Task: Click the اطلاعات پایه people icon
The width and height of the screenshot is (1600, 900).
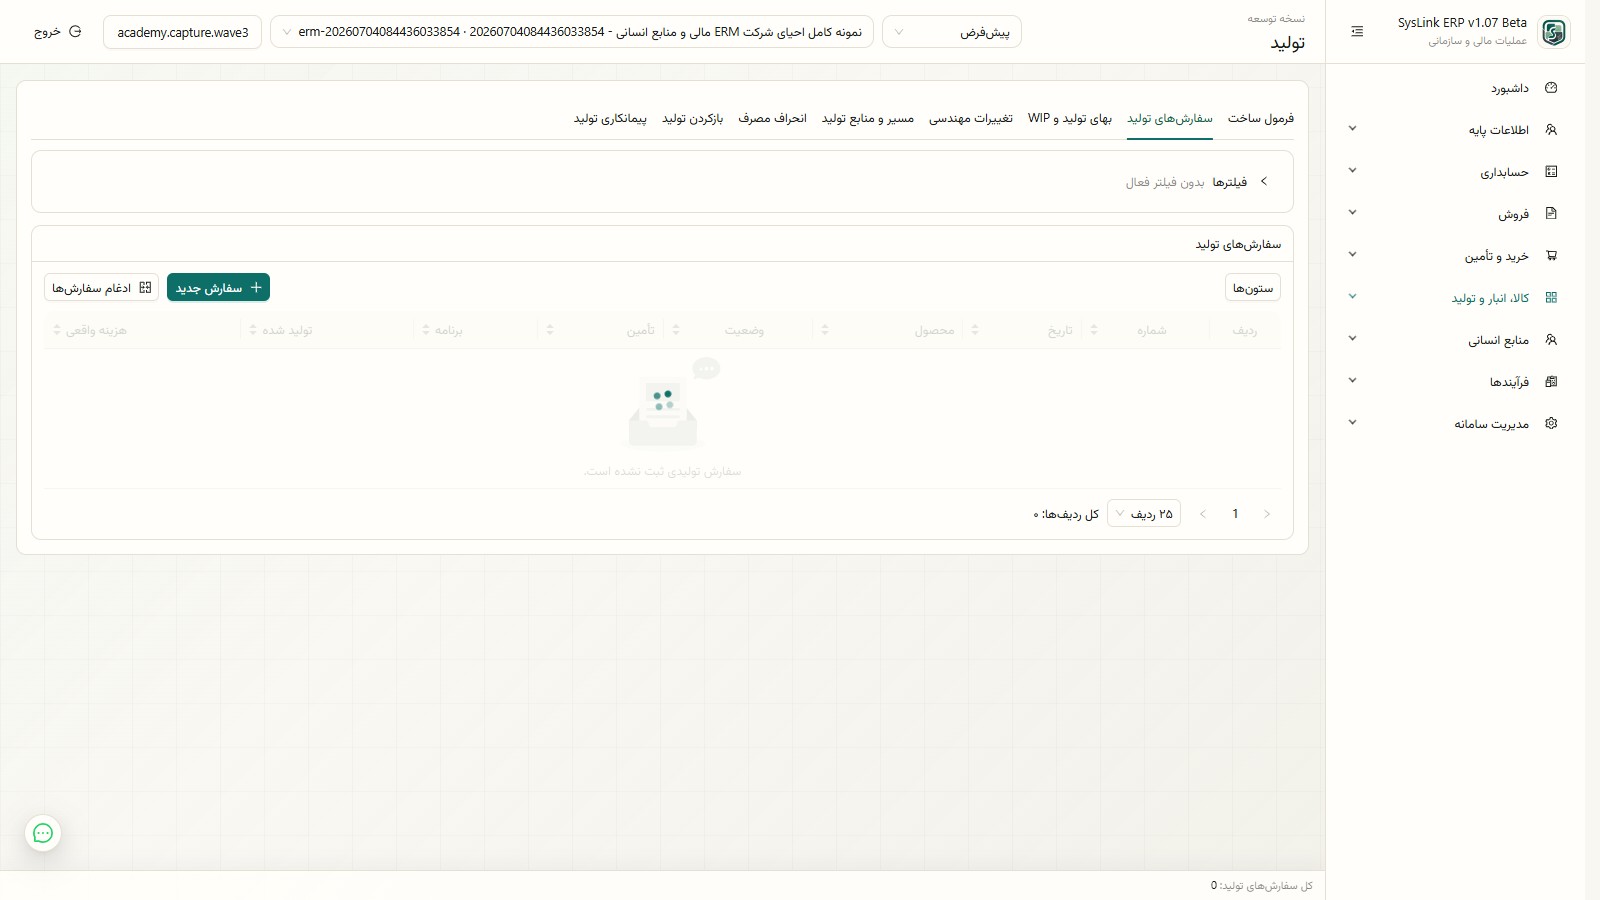Action: tap(1551, 130)
